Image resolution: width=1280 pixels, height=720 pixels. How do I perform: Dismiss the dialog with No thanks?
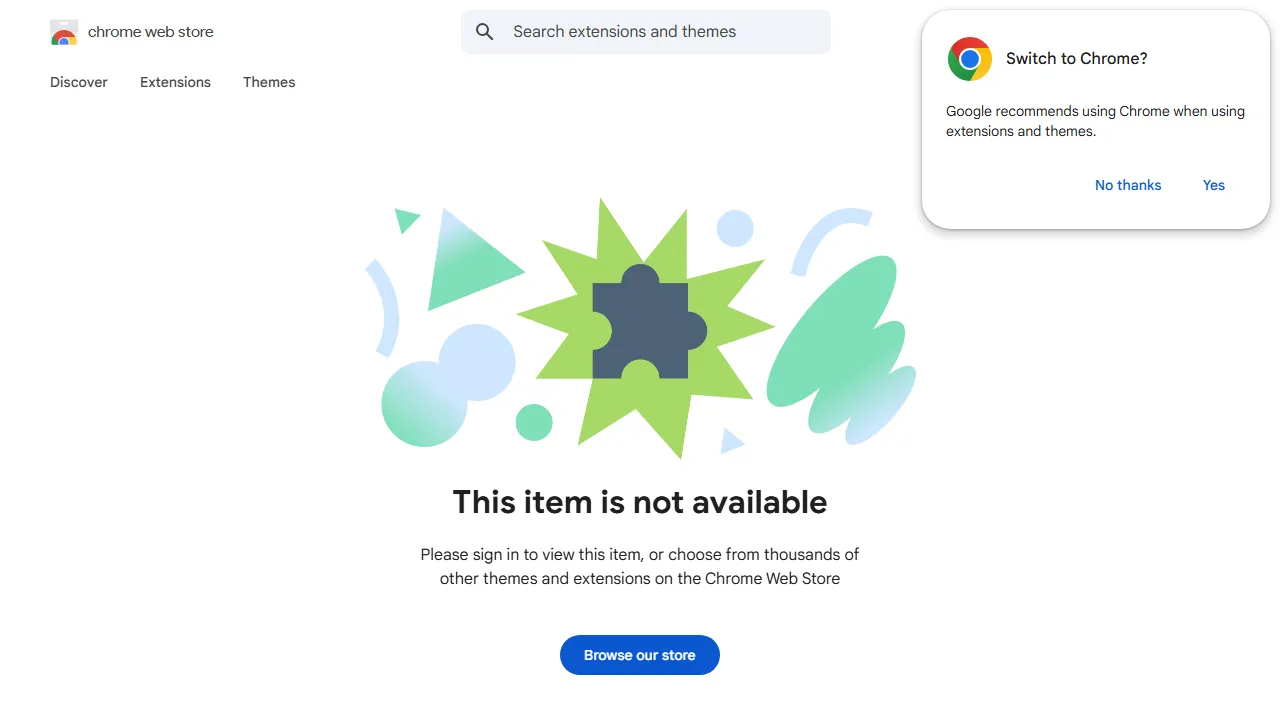point(1127,185)
